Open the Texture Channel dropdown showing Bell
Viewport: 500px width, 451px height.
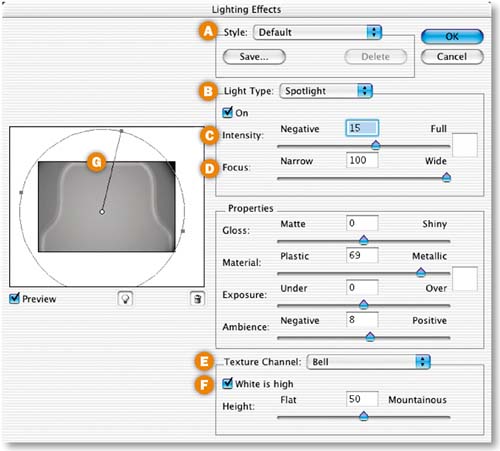coord(369,362)
